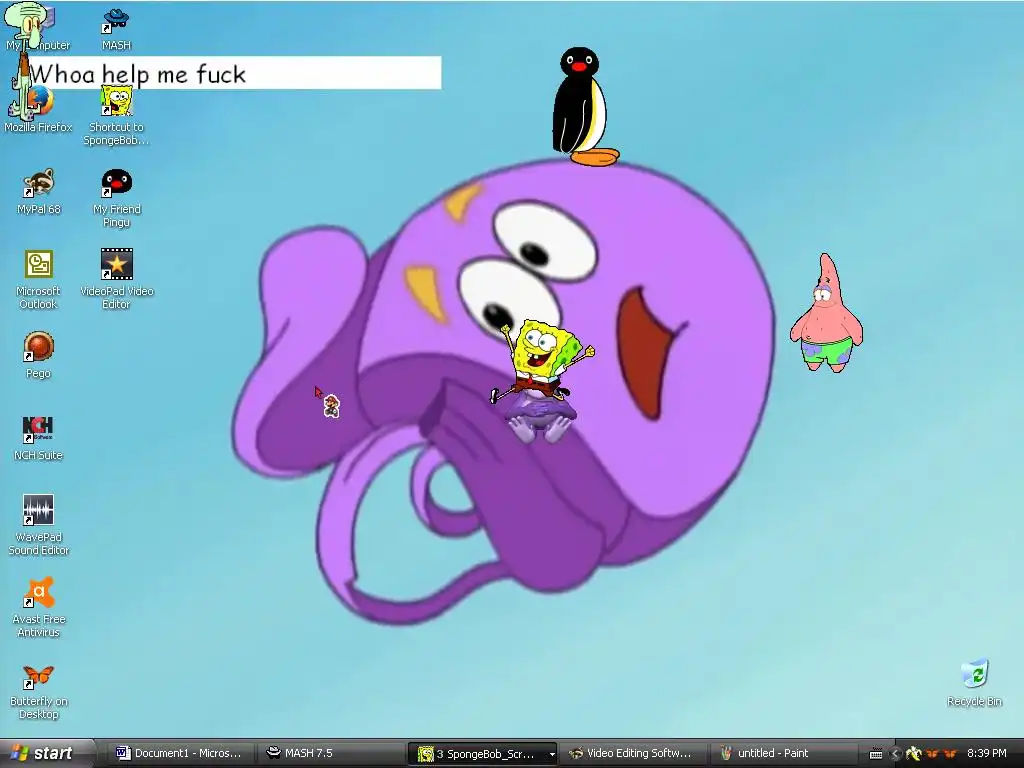Launch VideoPad Video Editor shortcut
Screen dimensions: 1024x768
[x=116, y=280]
